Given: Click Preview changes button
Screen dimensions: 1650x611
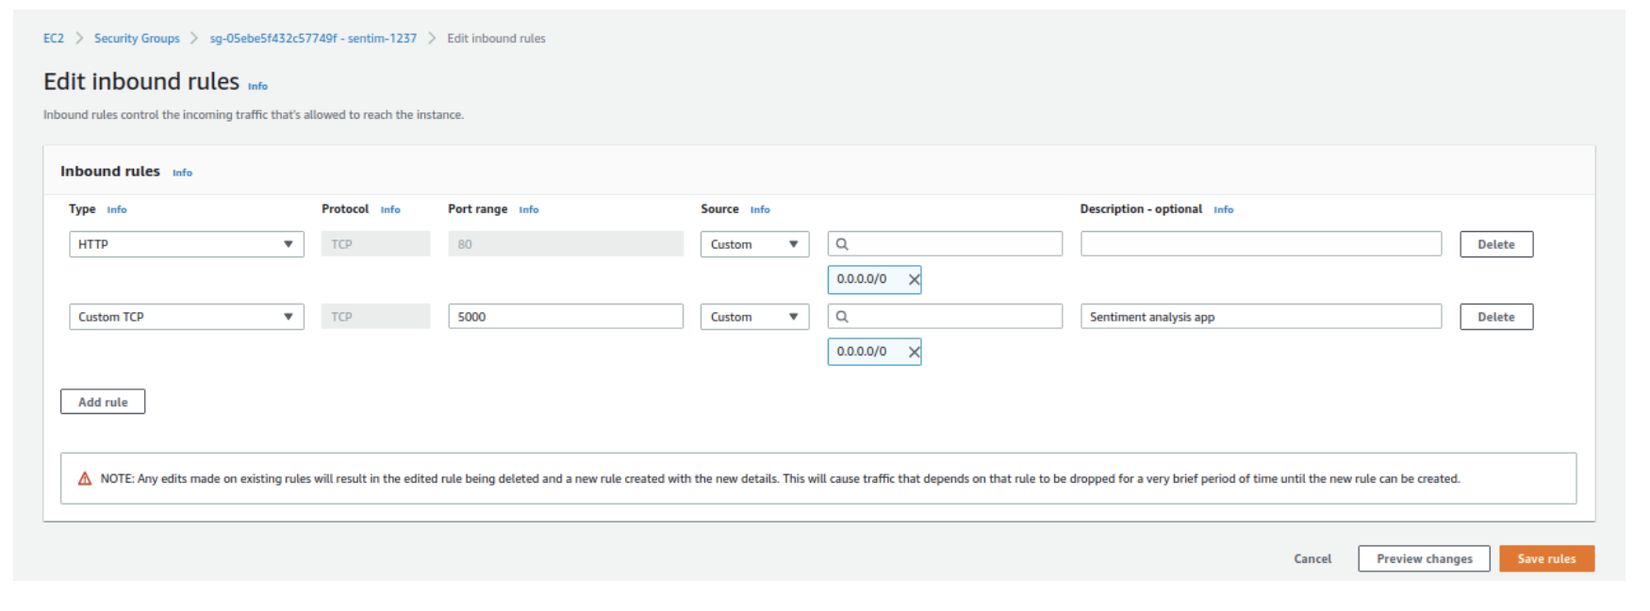Looking at the screenshot, I should pyautogui.click(x=1424, y=559).
